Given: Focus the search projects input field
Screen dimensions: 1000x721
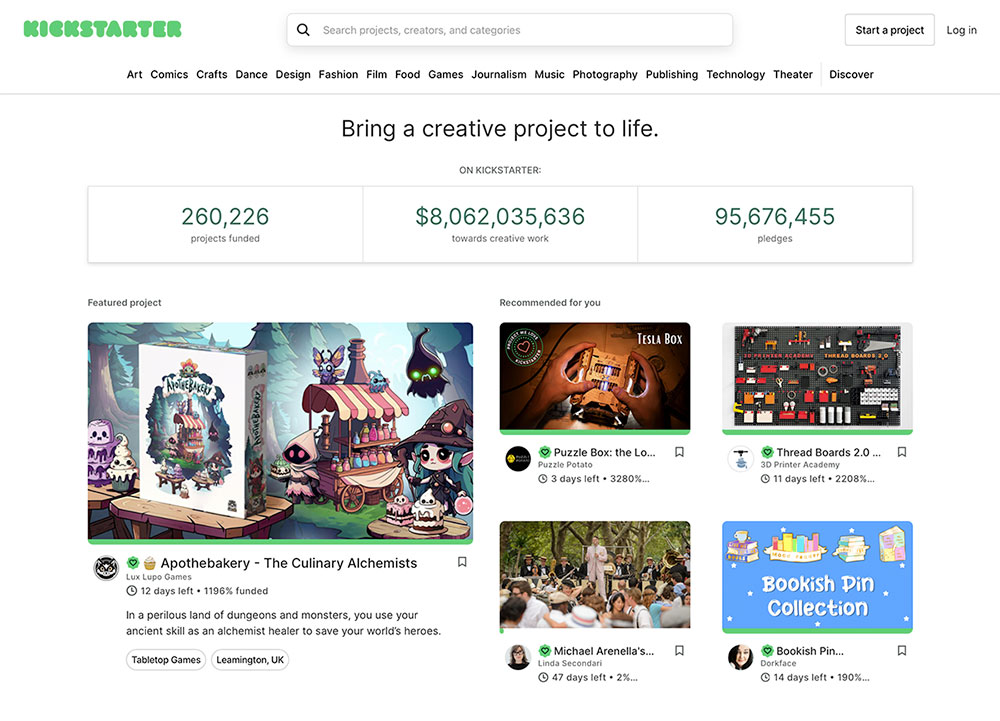Looking at the screenshot, I should [x=510, y=30].
